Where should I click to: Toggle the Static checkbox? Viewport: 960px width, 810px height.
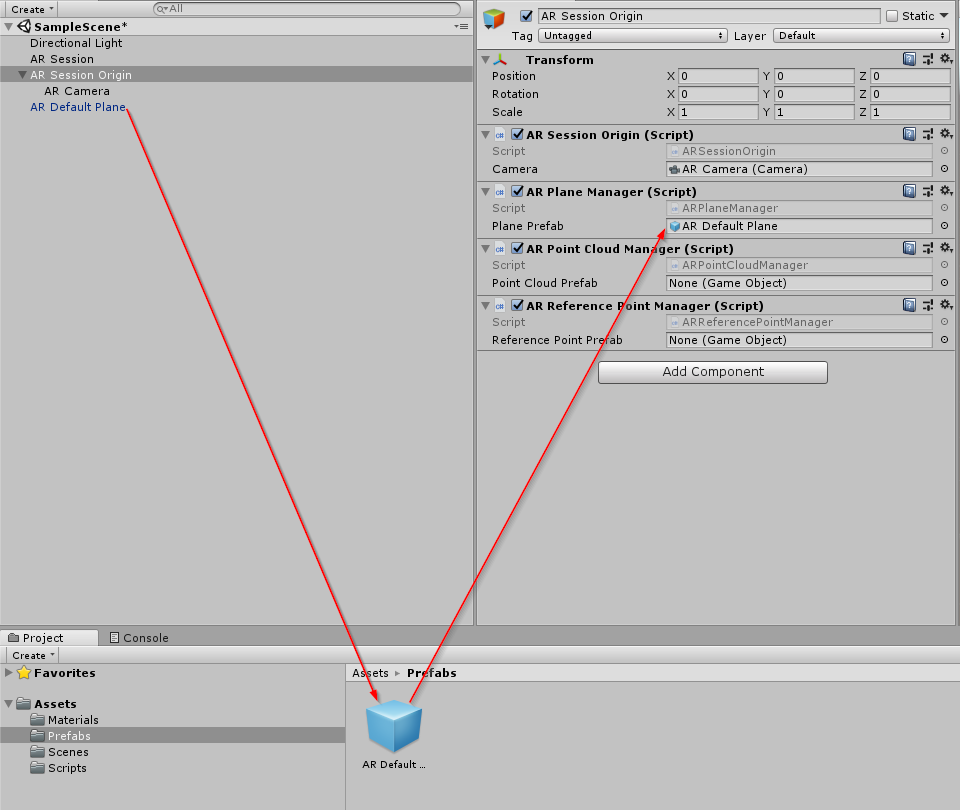pos(892,16)
